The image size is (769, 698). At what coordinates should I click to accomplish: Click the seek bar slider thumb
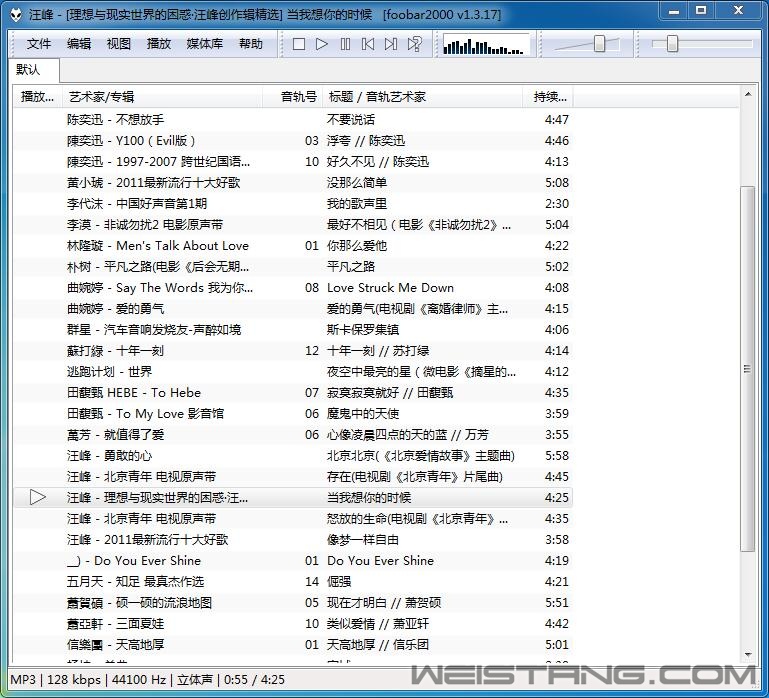[672, 44]
